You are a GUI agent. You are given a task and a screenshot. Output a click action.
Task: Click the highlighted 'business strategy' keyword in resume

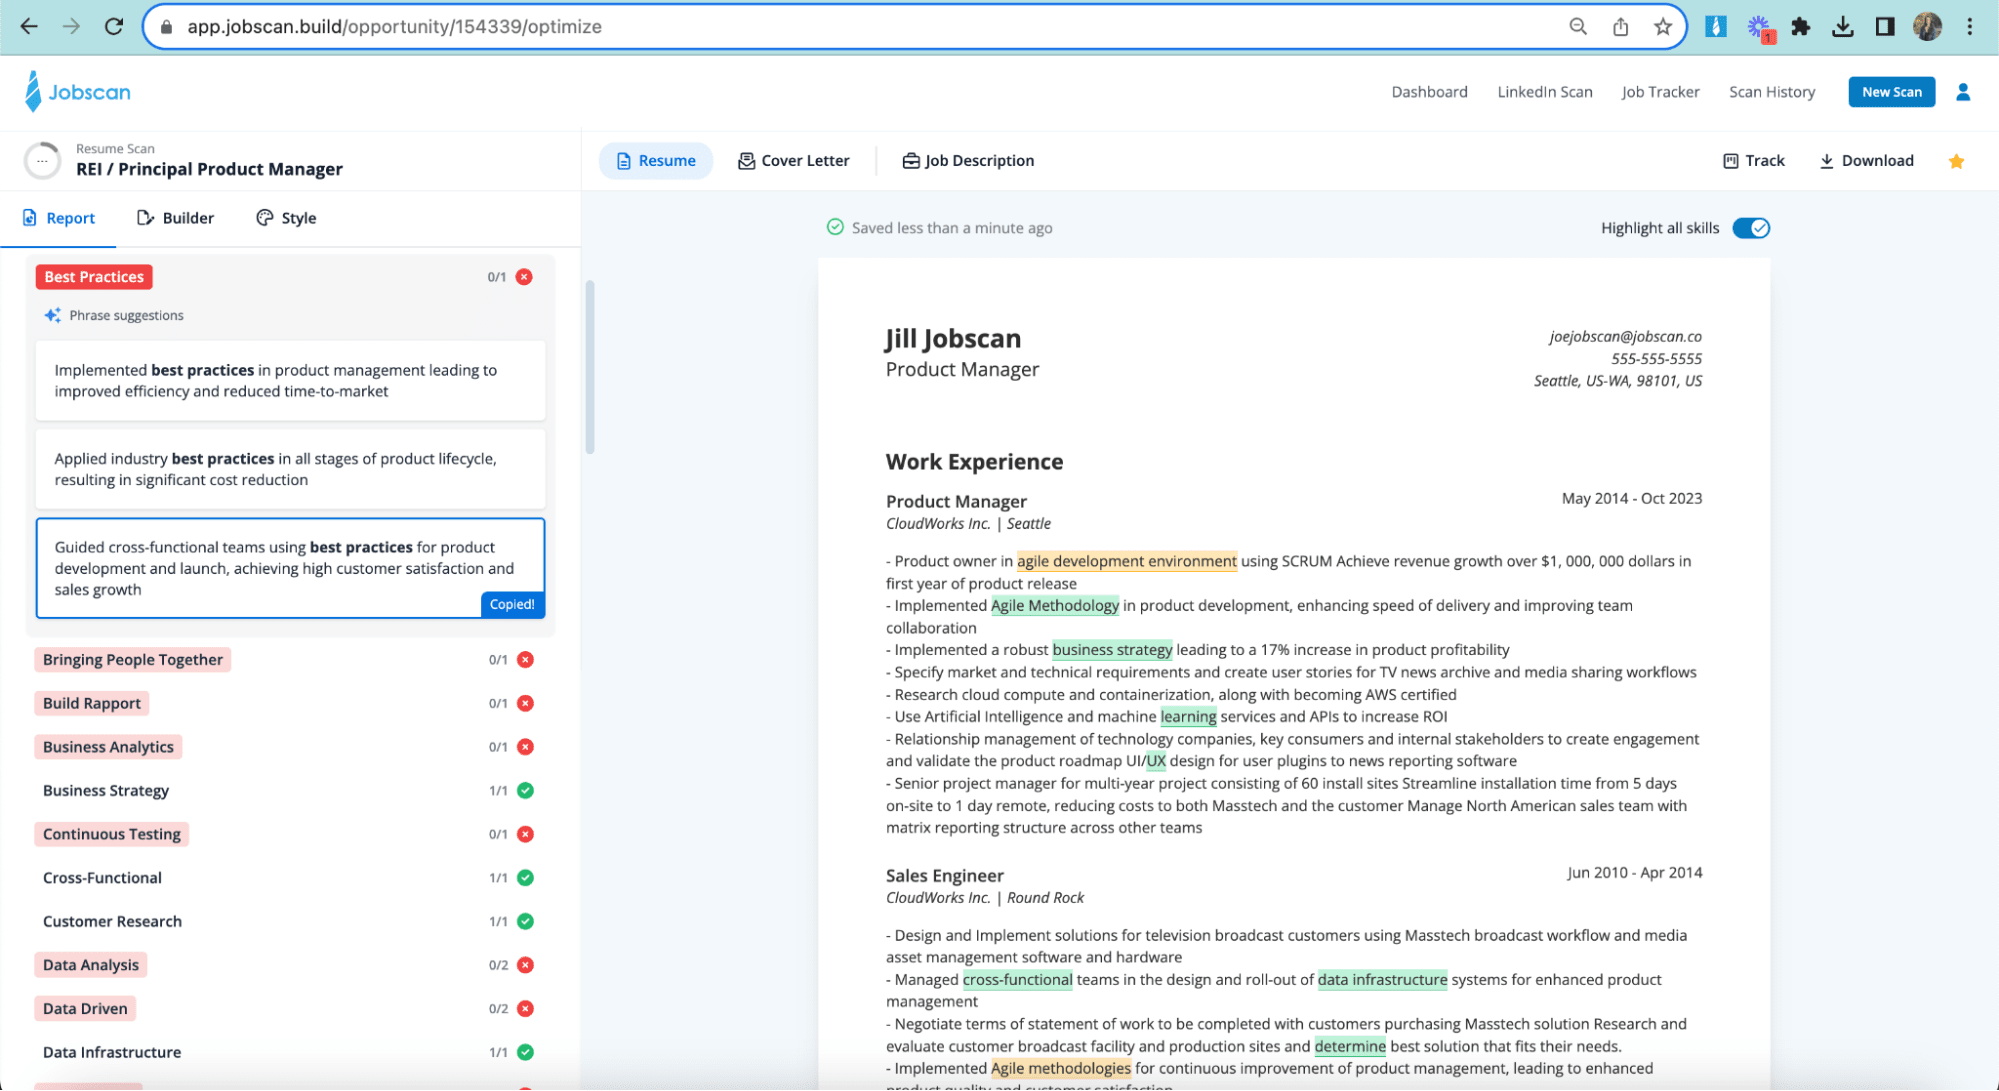pos(1112,650)
